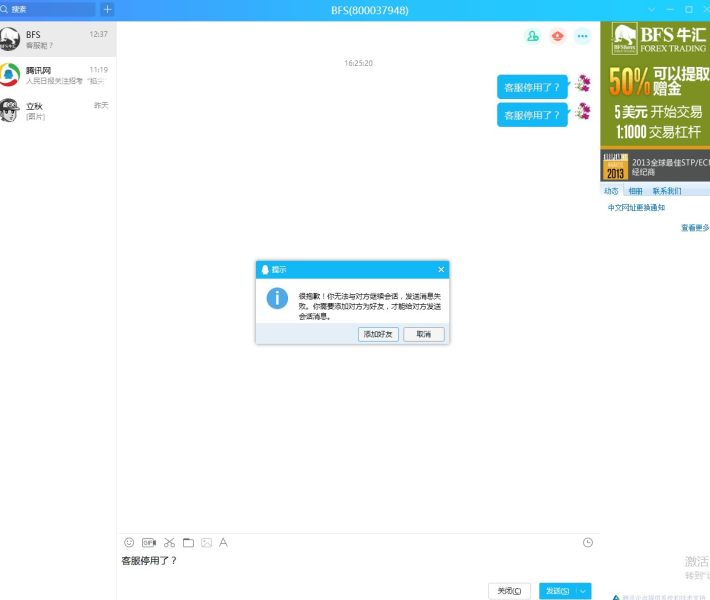Click the 中文网址更换通知 link
This screenshot has width=710, height=600.
click(636, 208)
